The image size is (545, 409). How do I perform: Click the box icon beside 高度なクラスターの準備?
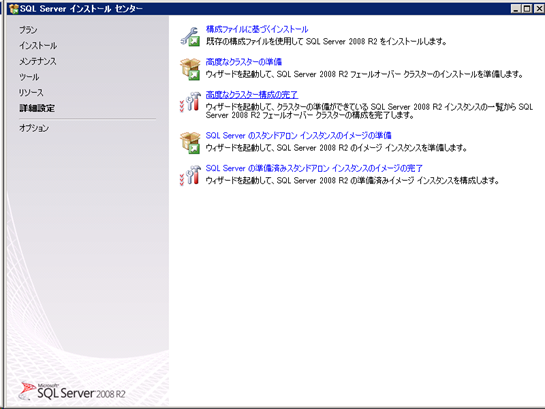(190, 69)
